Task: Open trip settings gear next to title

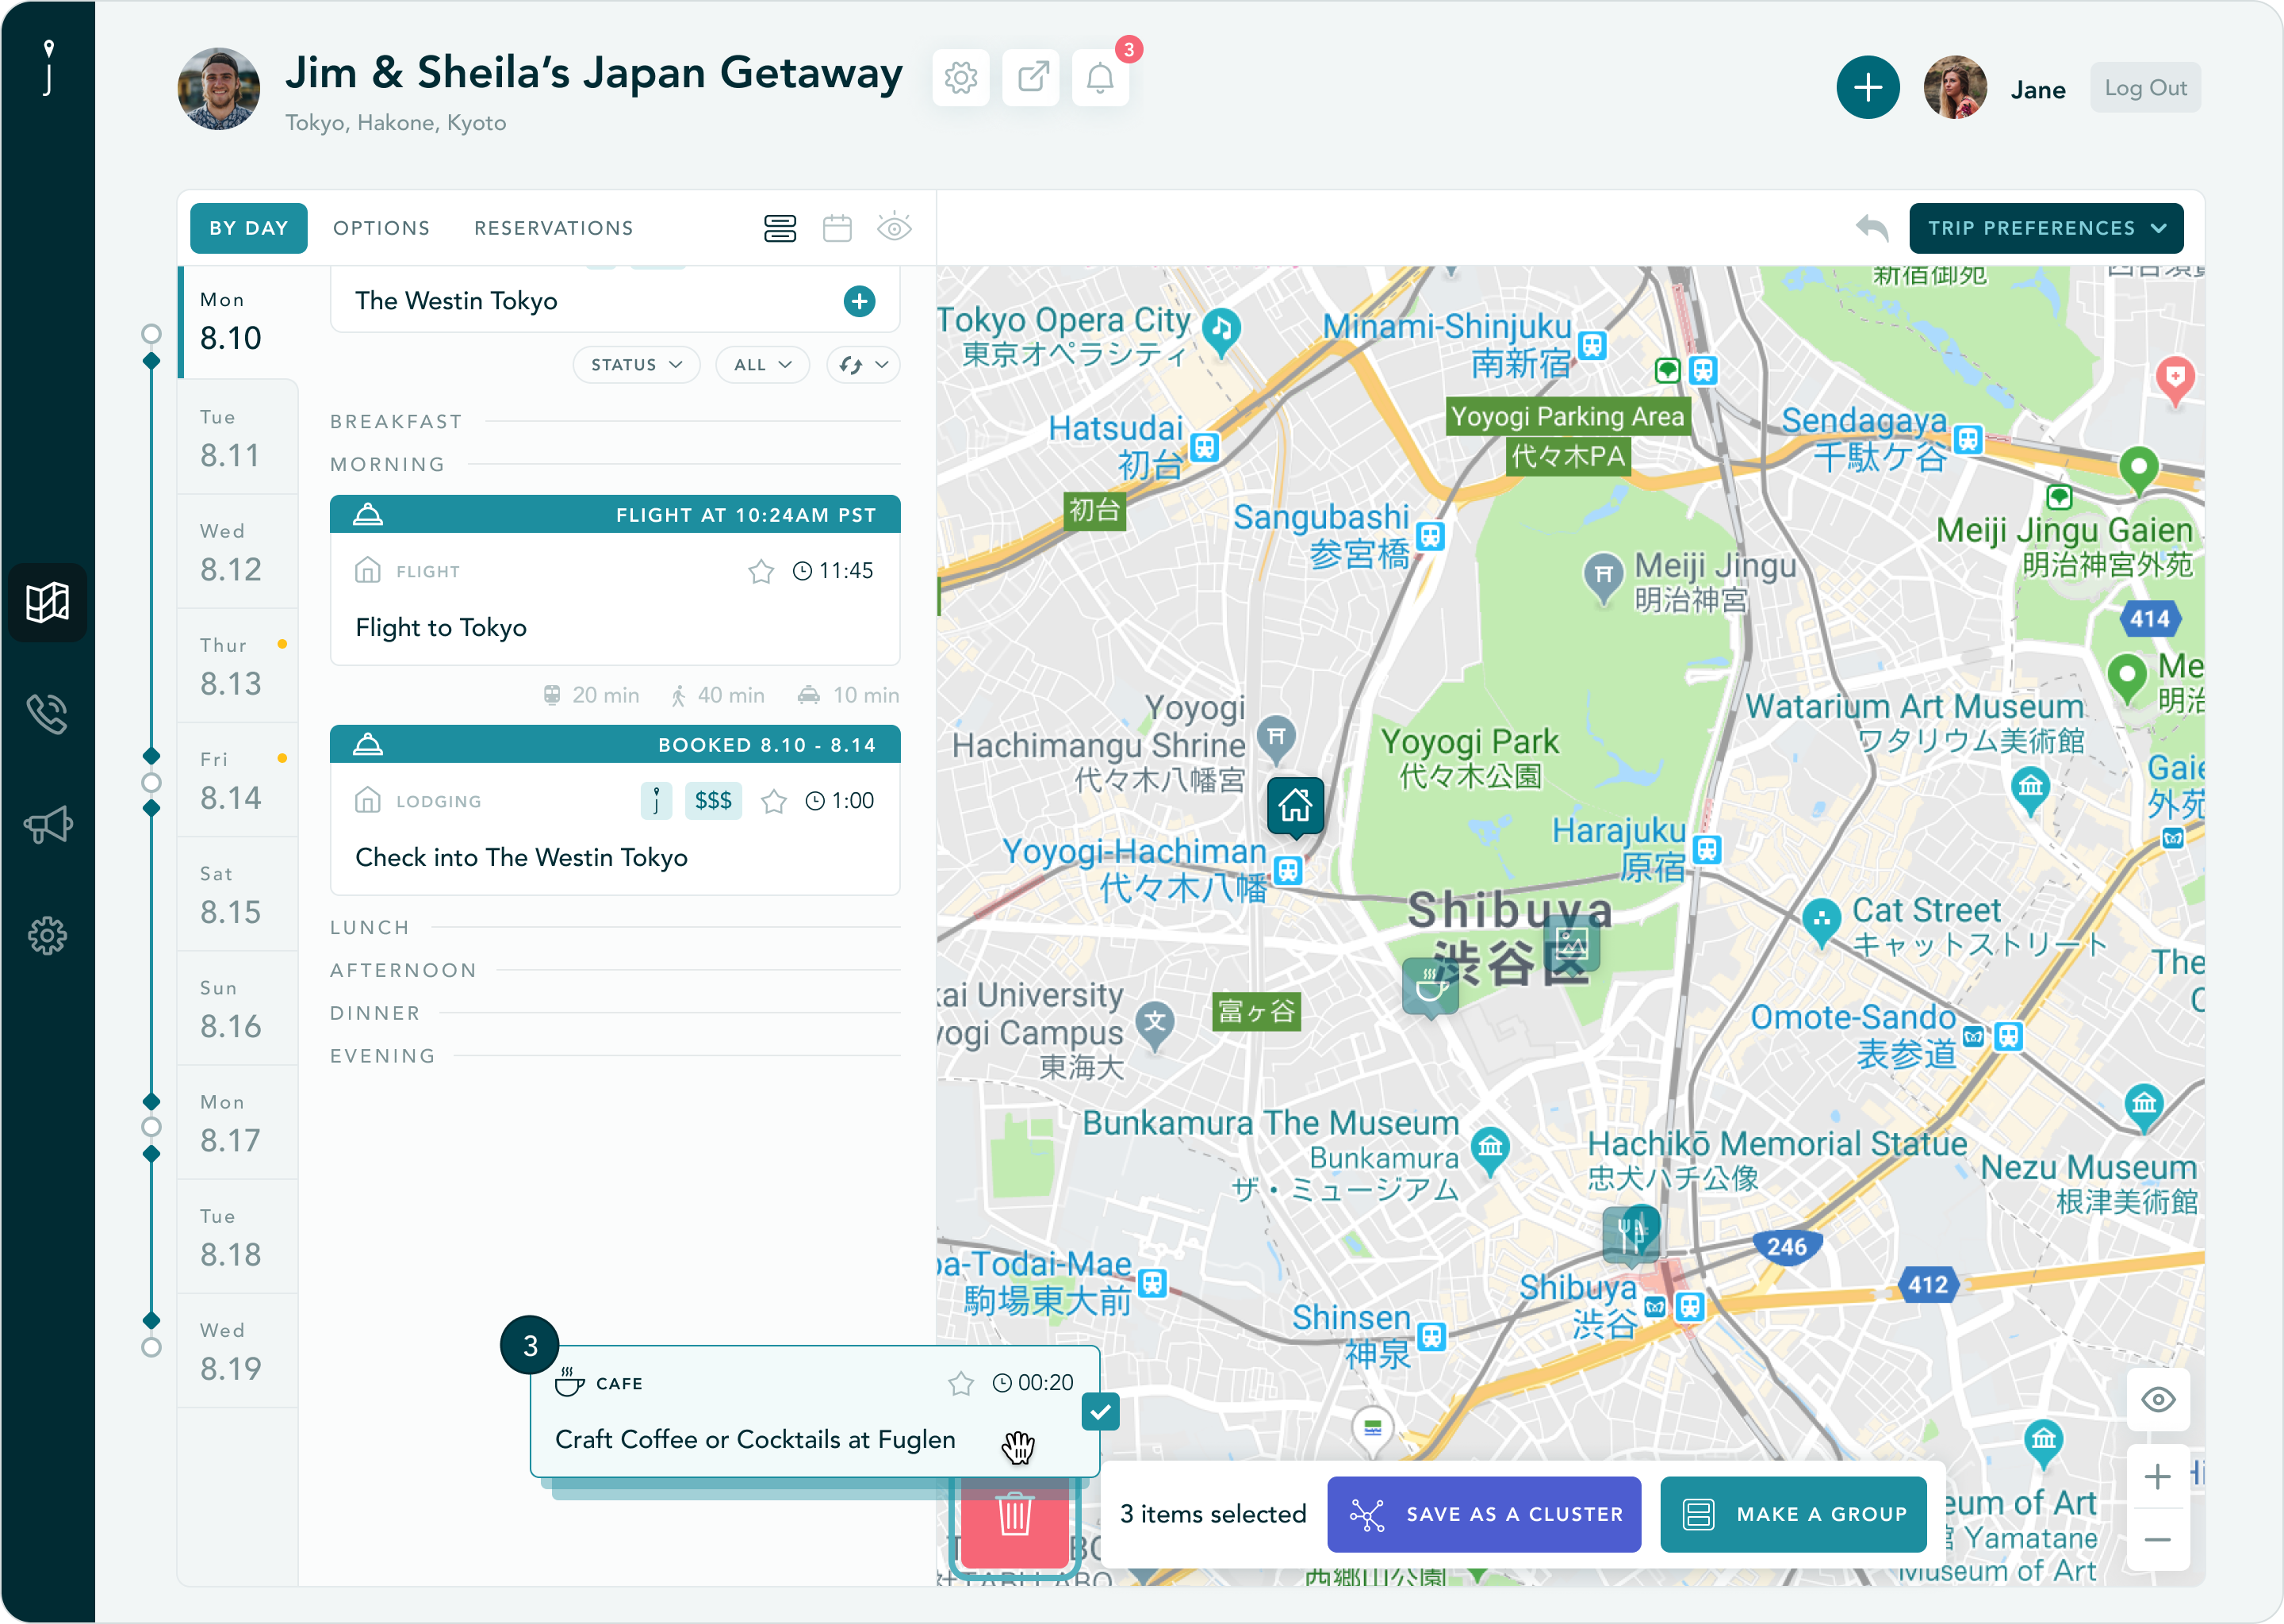Action: (960, 78)
